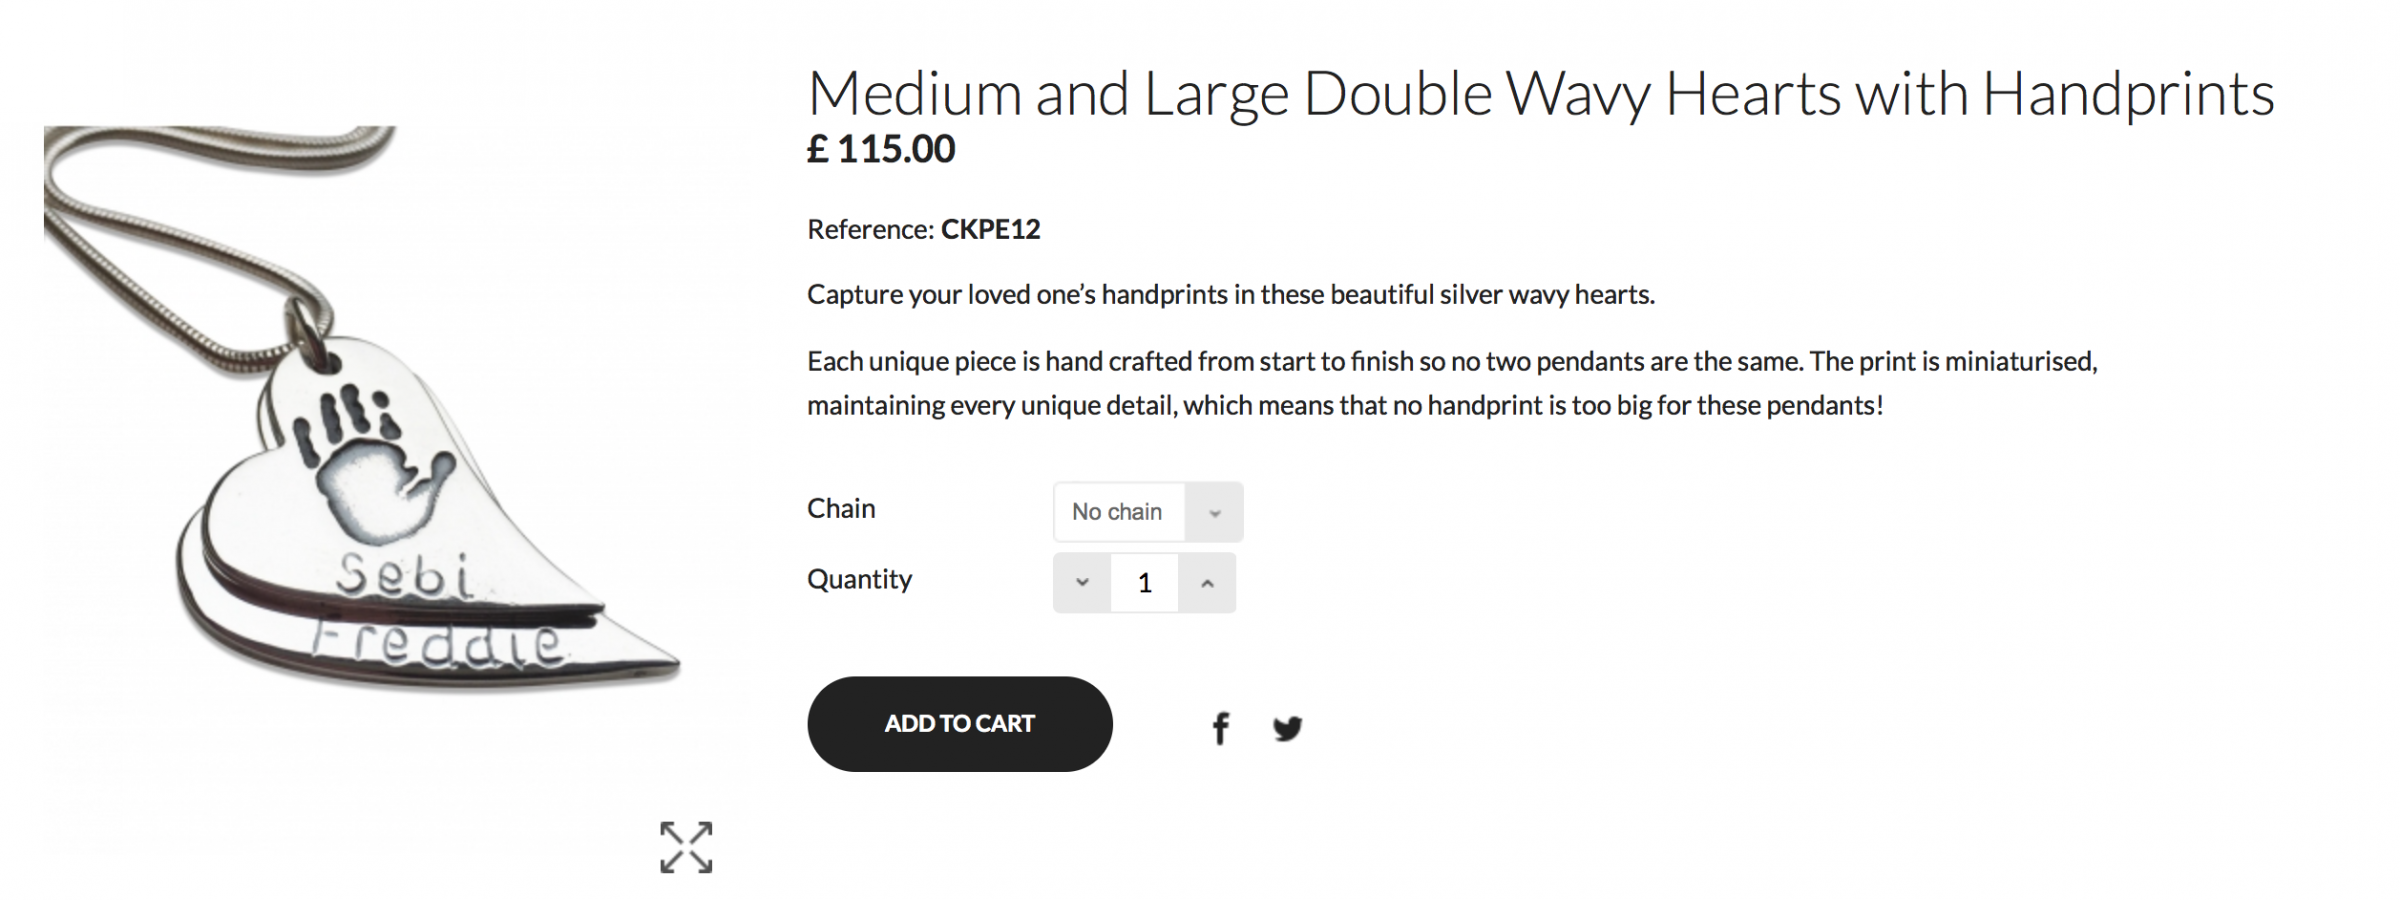Increase quantity with the up chevron
Screen dimensions: 2400x900
coord(1207,582)
